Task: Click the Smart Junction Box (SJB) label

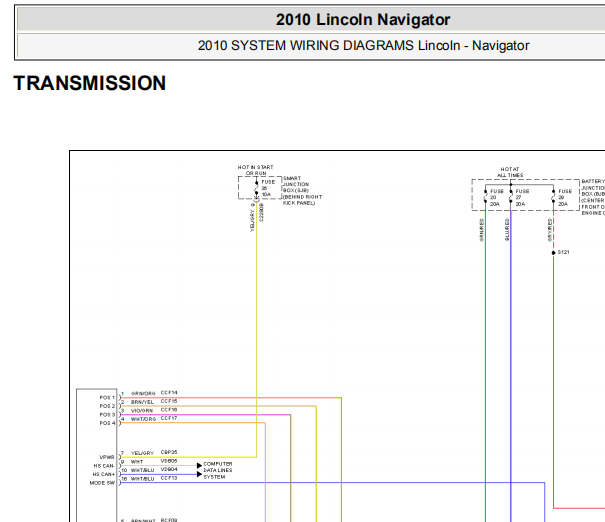Action: coord(302,191)
